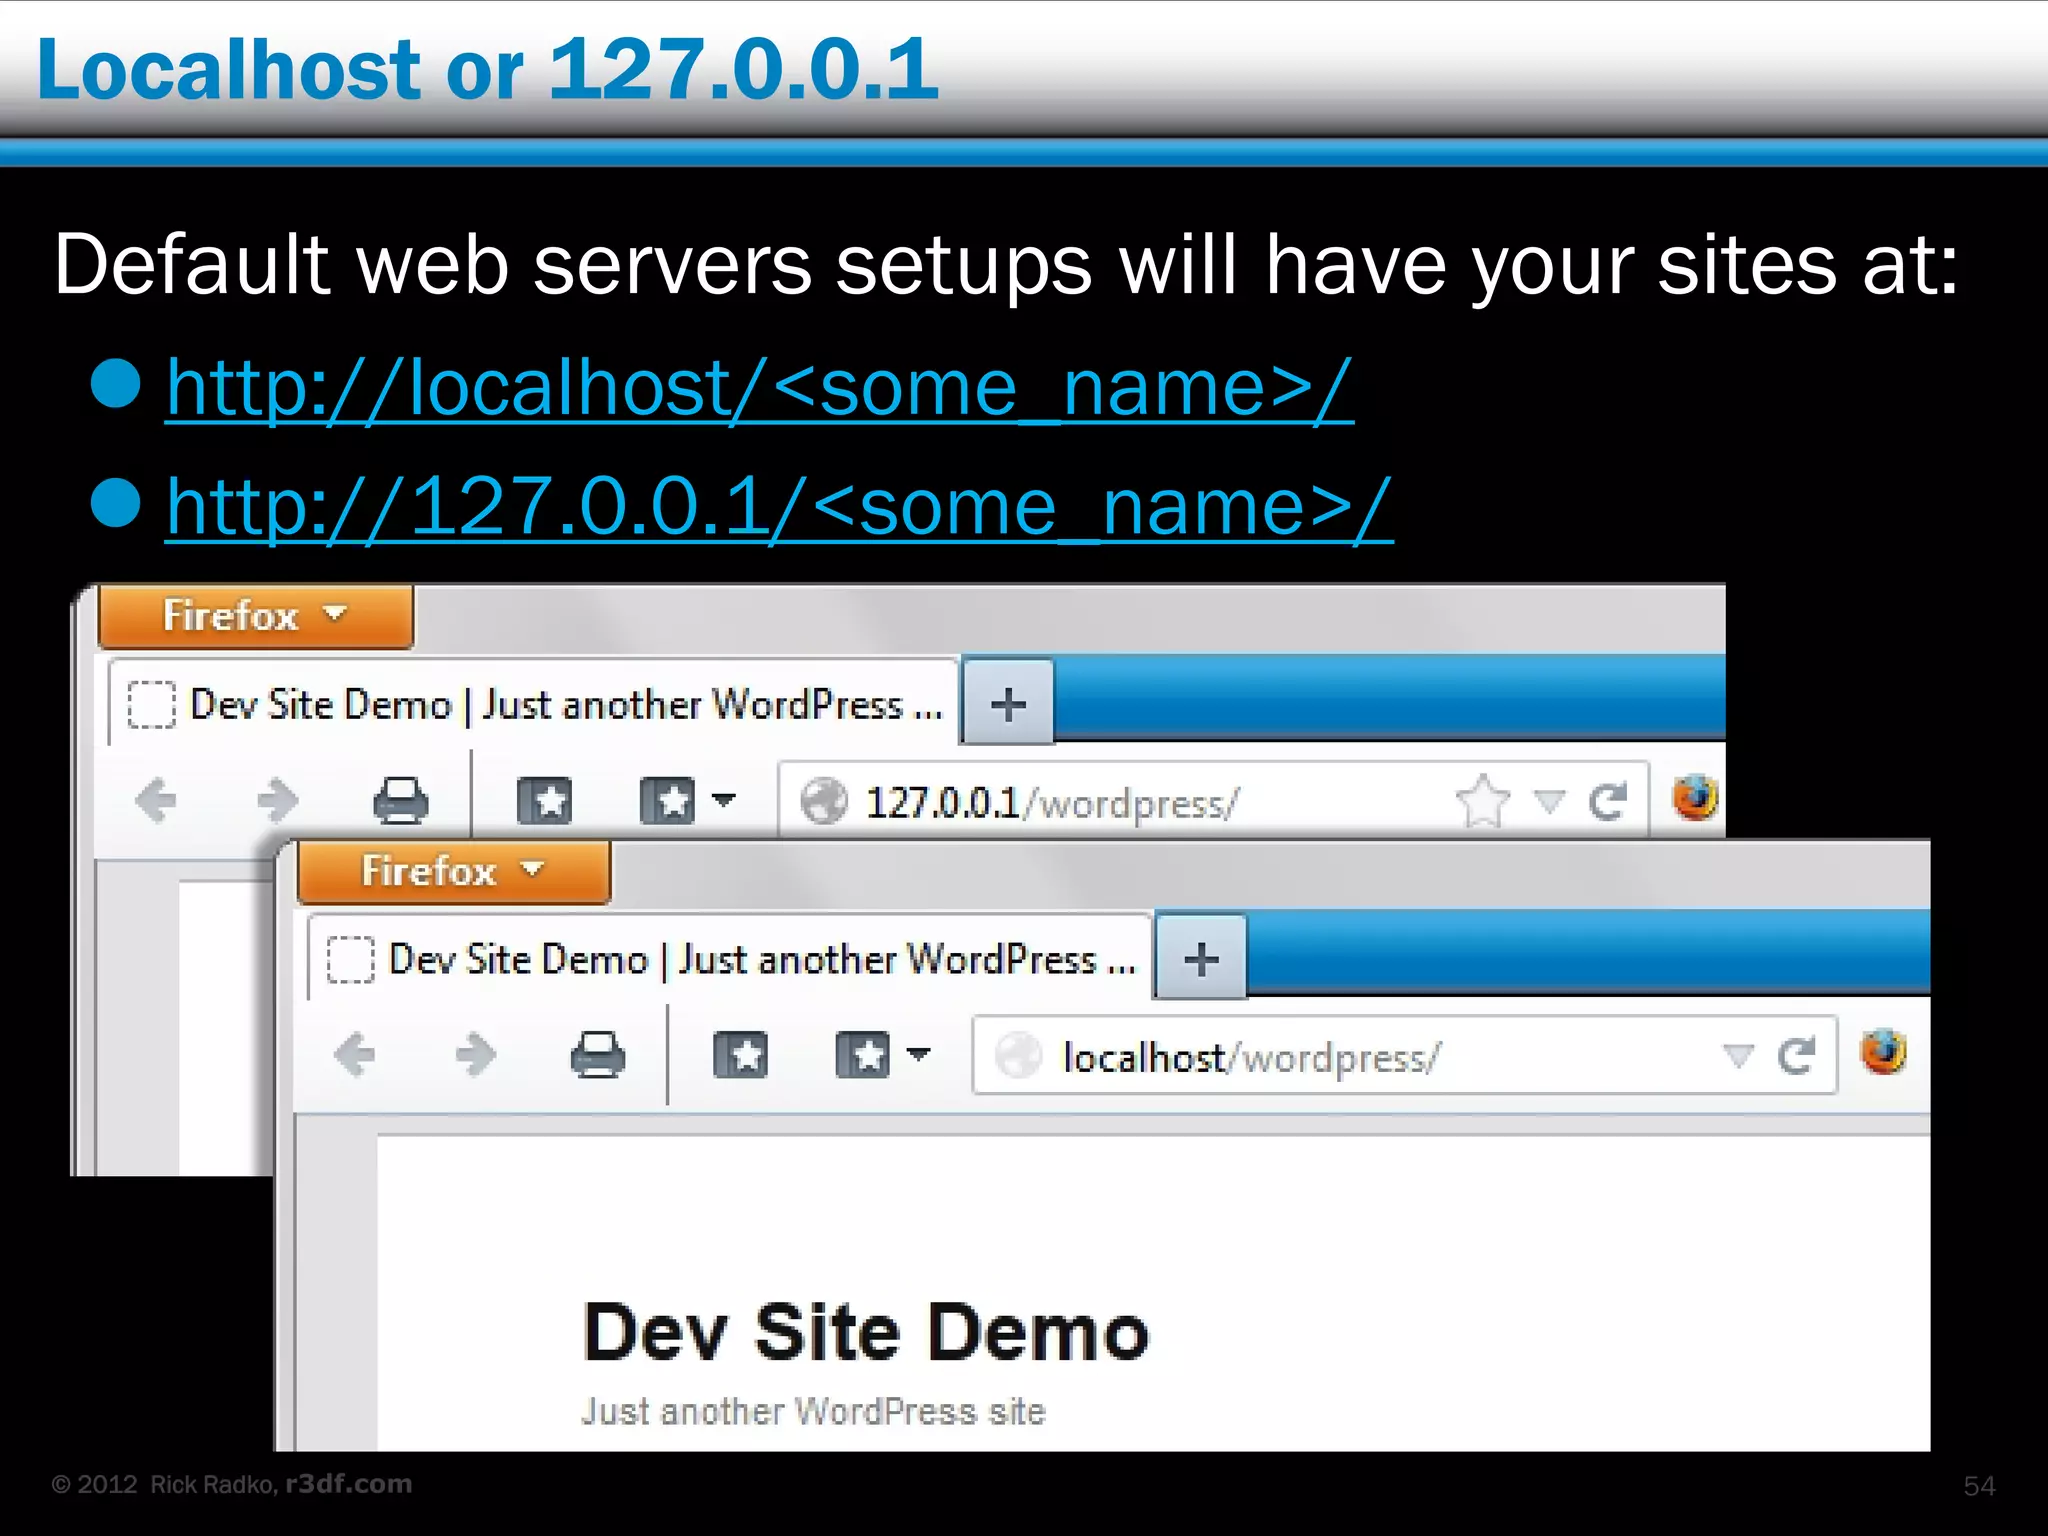Screen dimensions: 2048x1536
Task: Click the site icon beside localhost address
Action: point(1019,1056)
